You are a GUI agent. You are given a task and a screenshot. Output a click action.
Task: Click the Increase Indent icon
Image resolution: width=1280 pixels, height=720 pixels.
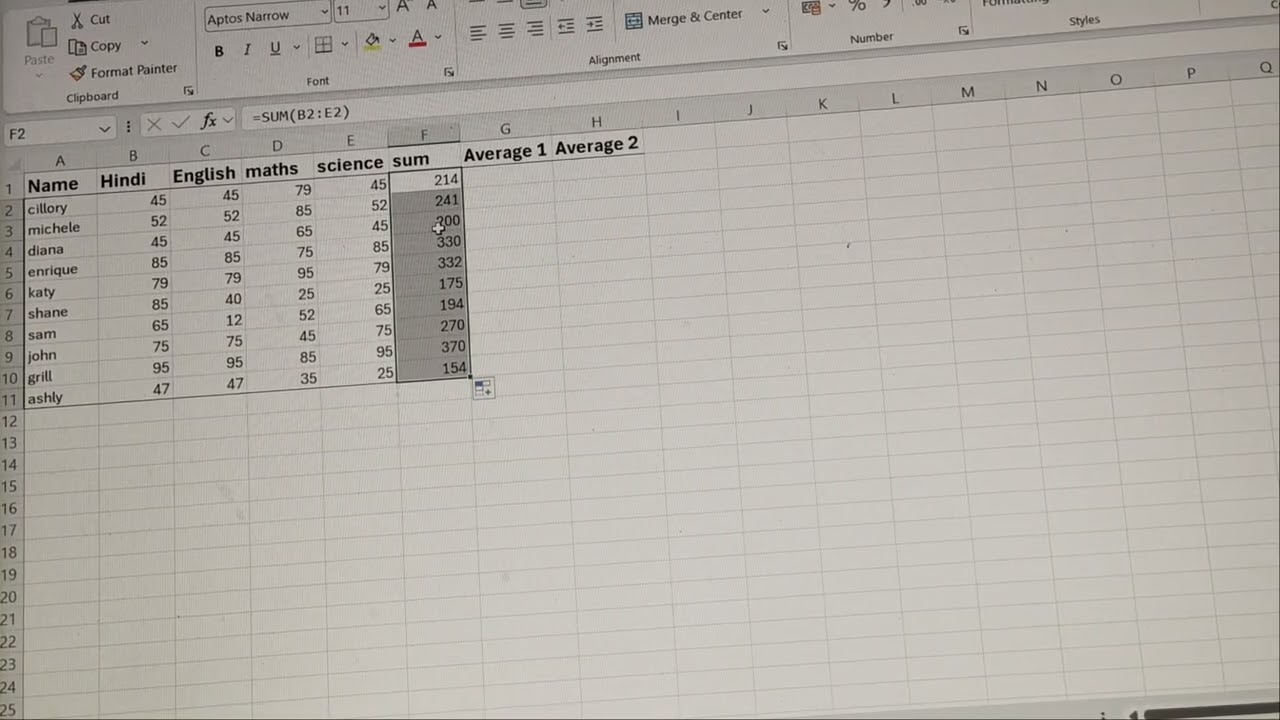[x=595, y=24]
